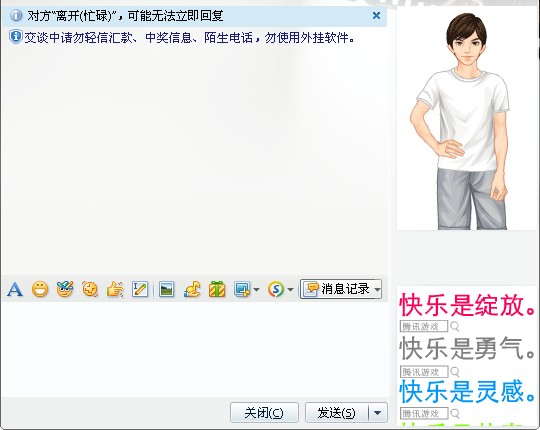
Task: Click the message input text area
Action: pyautogui.click(x=195, y=349)
